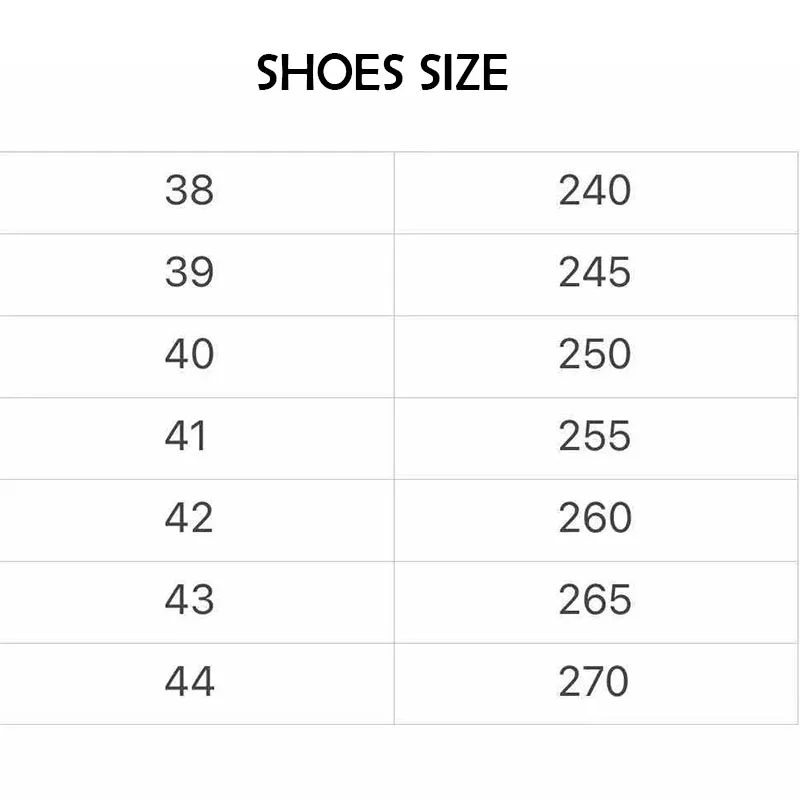Choose the size 40 cell
Screen dimensions: 800x800
click(x=189, y=354)
